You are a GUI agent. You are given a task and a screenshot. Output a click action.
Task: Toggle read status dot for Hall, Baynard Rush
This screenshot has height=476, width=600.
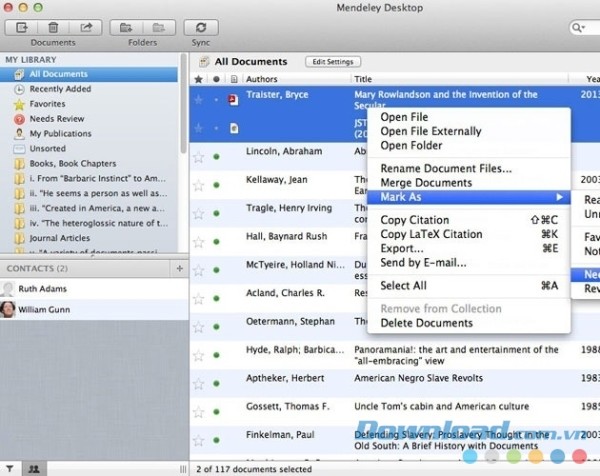pos(216,242)
